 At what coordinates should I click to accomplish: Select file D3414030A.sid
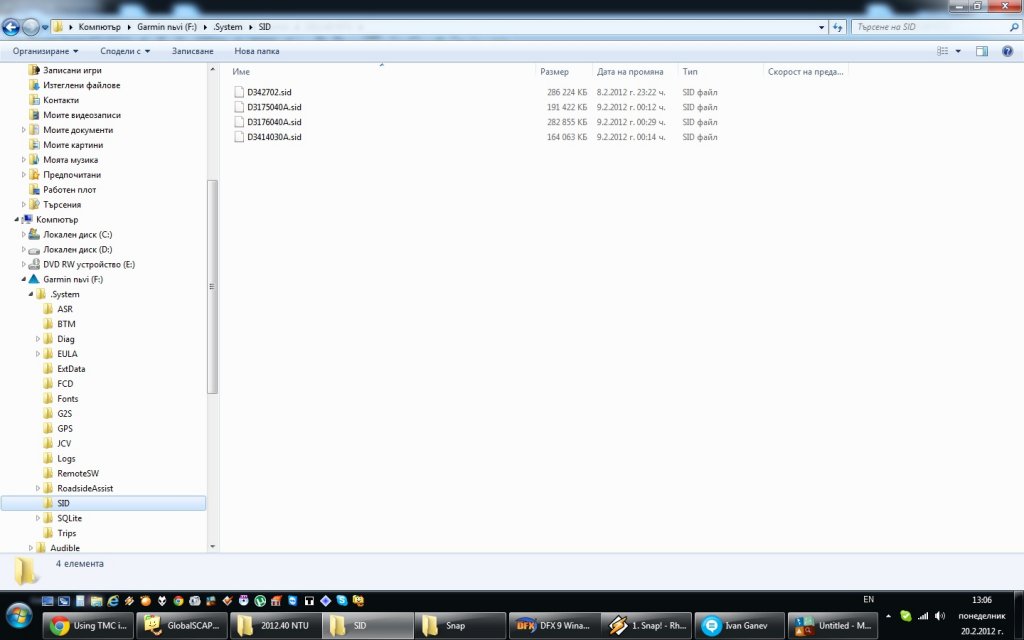(x=274, y=137)
